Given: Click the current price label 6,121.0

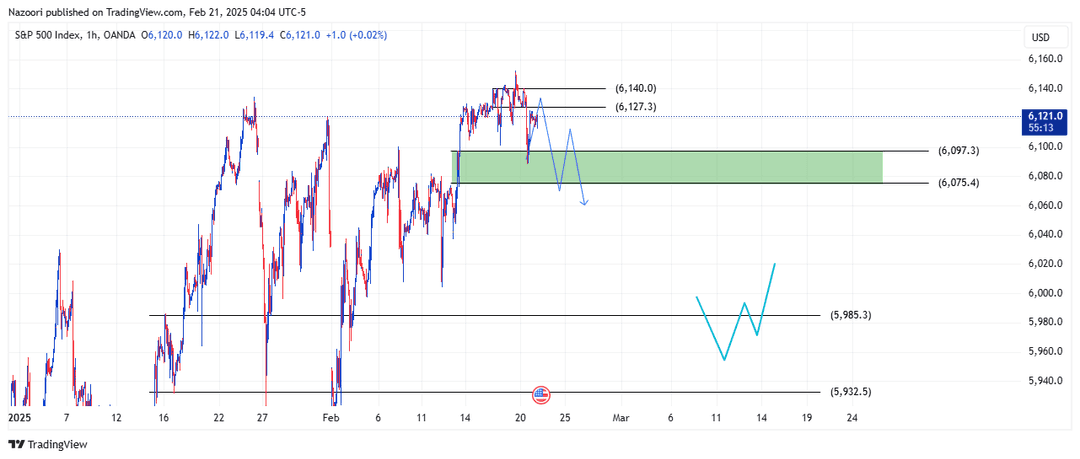Looking at the screenshot, I should (1047, 116).
